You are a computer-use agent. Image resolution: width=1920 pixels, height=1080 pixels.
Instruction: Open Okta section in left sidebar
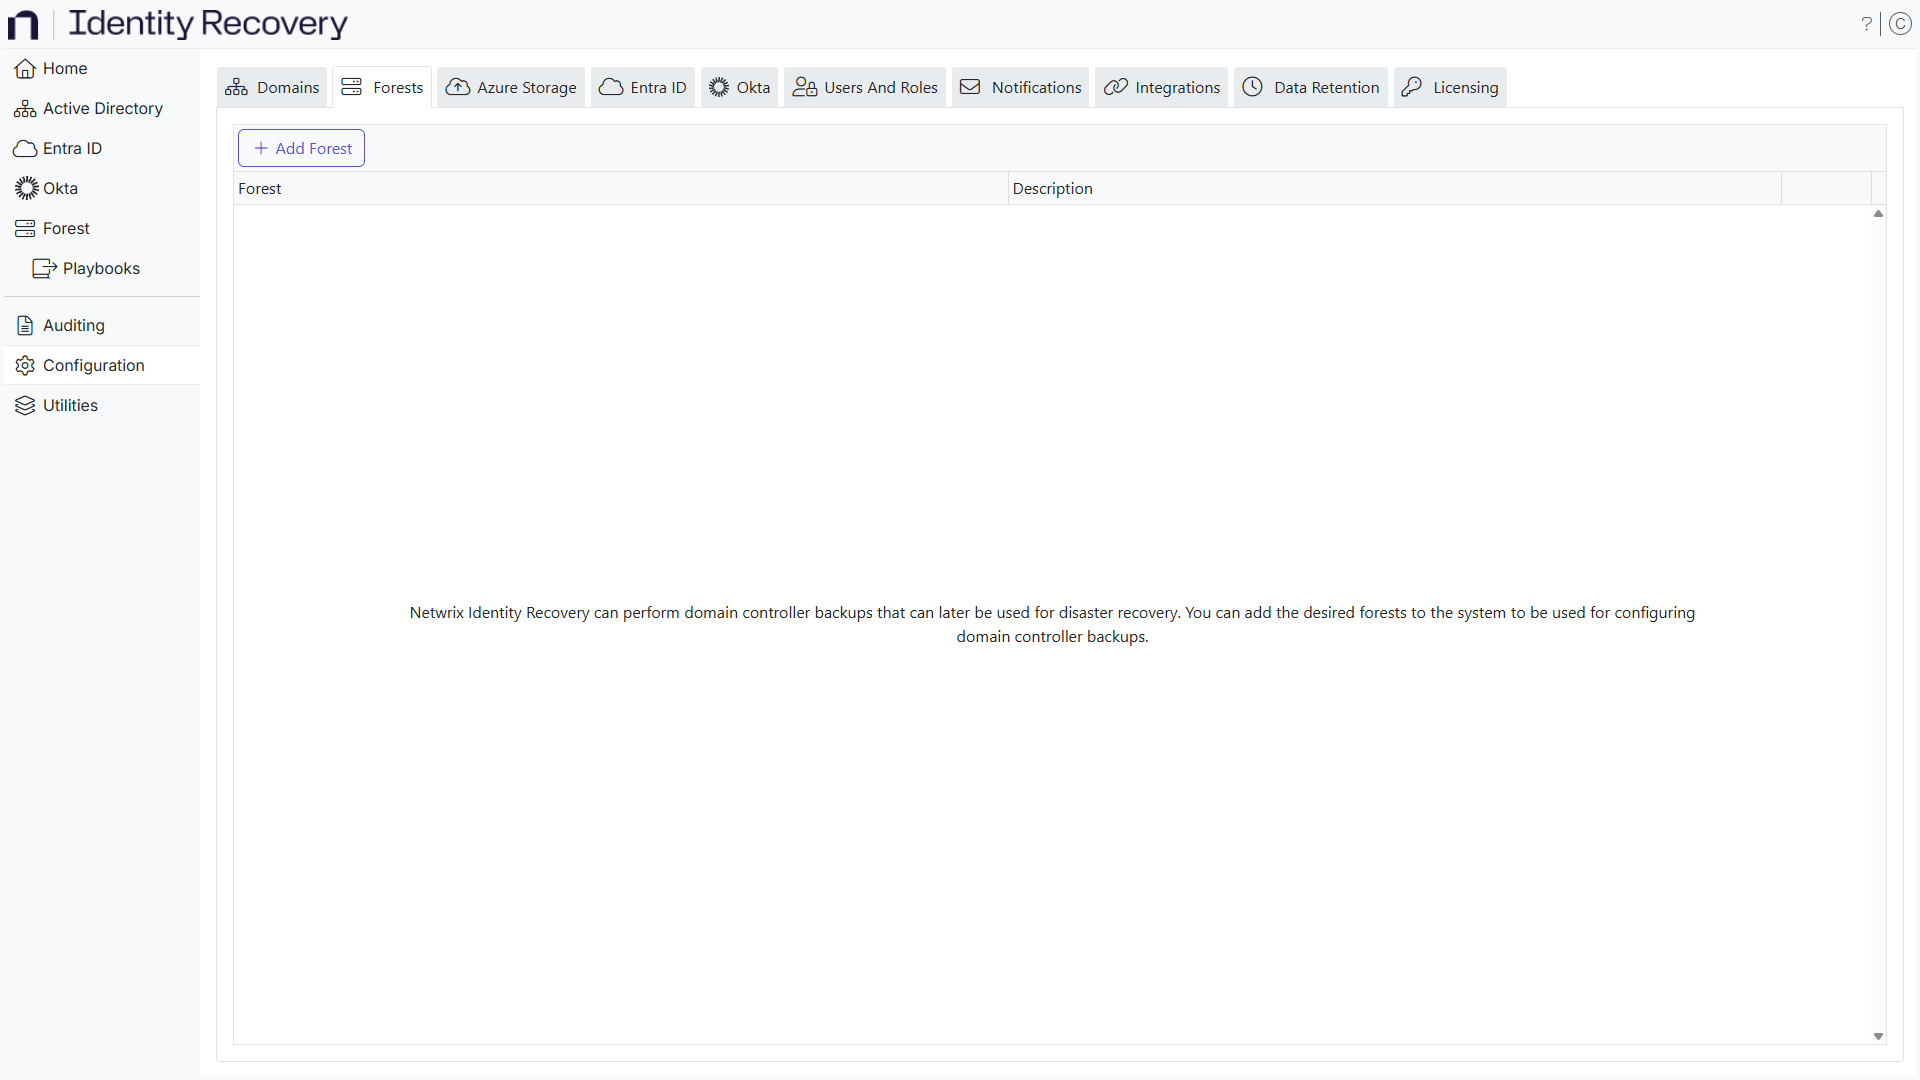coord(60,188)
